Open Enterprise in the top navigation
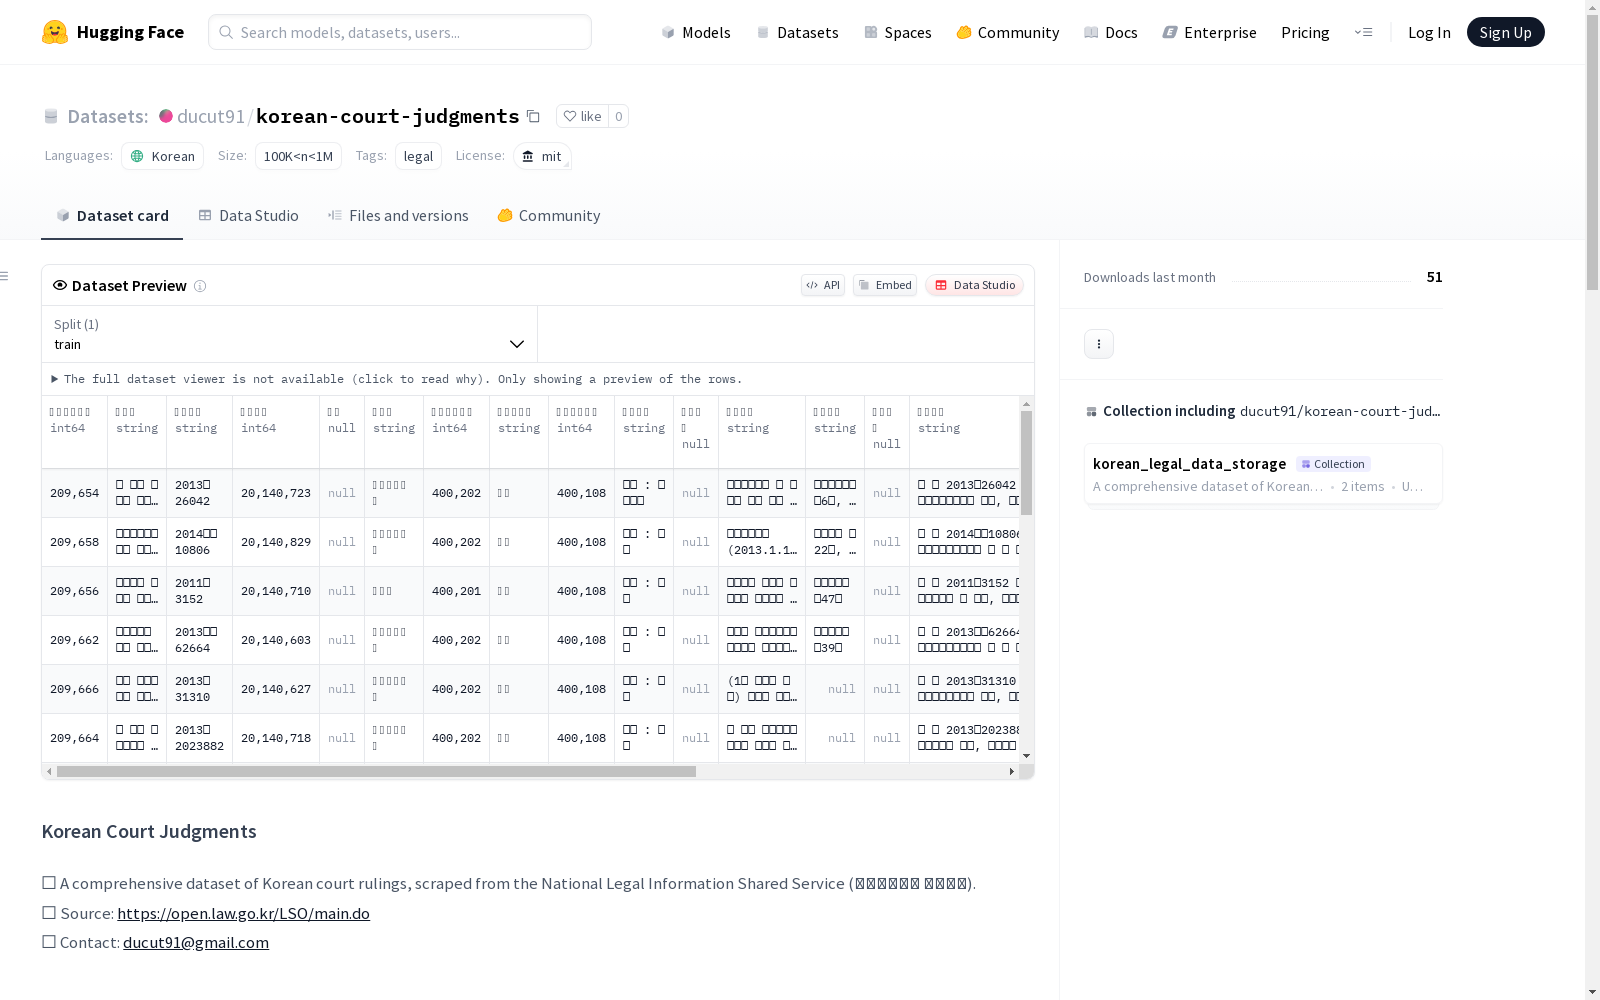 pyautogui.click(x=1210, y=32)
